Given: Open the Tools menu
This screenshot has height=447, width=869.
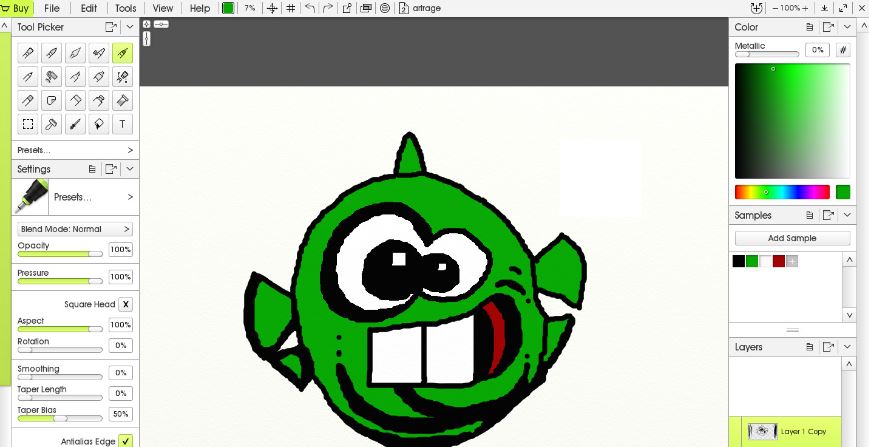Looking at the screenshot, I should pyautogui.click(x=125, y=8).
